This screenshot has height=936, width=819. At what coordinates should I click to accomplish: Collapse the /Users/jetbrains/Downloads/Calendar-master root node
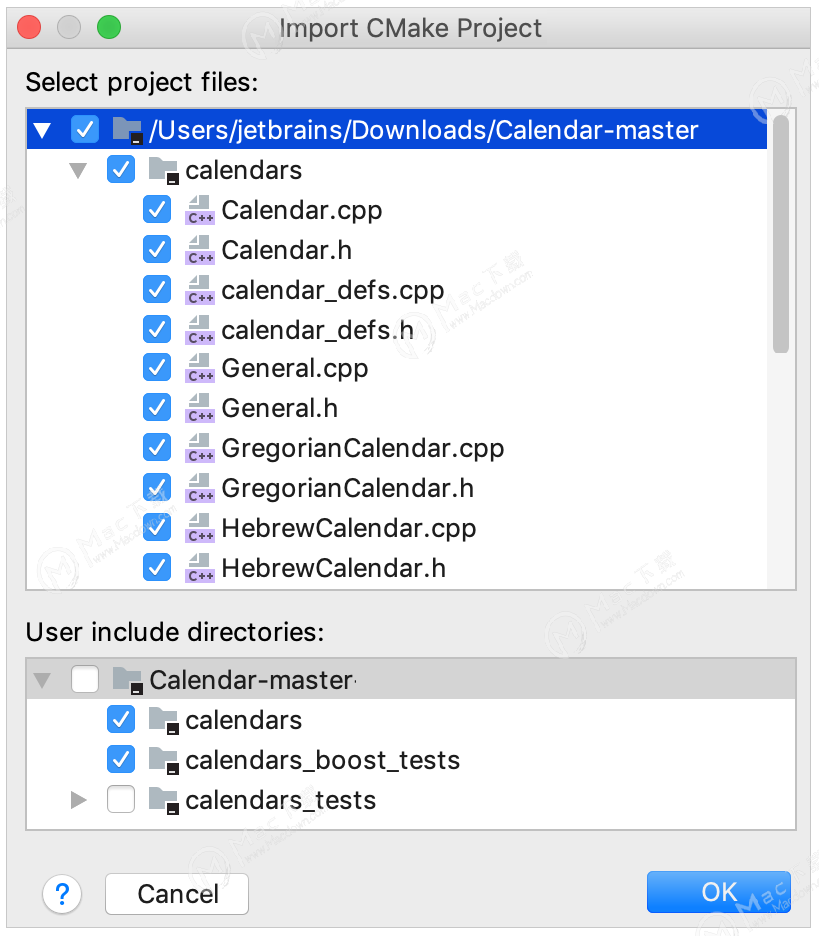(x=42, y=131)
